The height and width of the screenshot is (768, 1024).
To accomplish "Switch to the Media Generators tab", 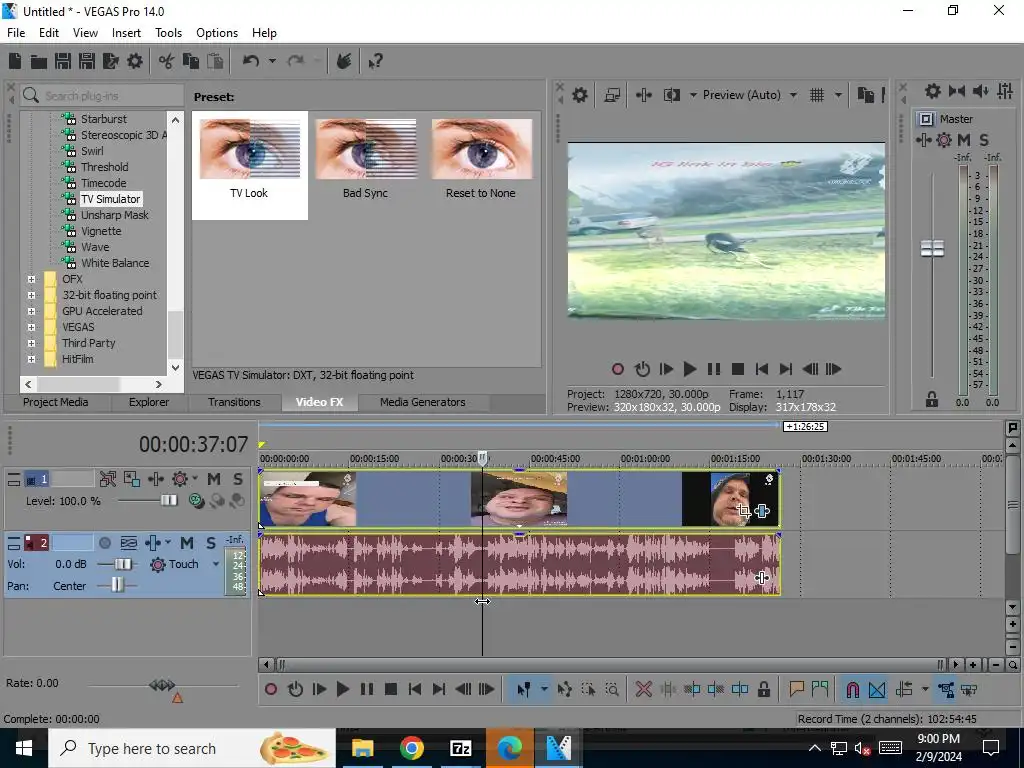I will pyautogui.click(x=423, y=402).
